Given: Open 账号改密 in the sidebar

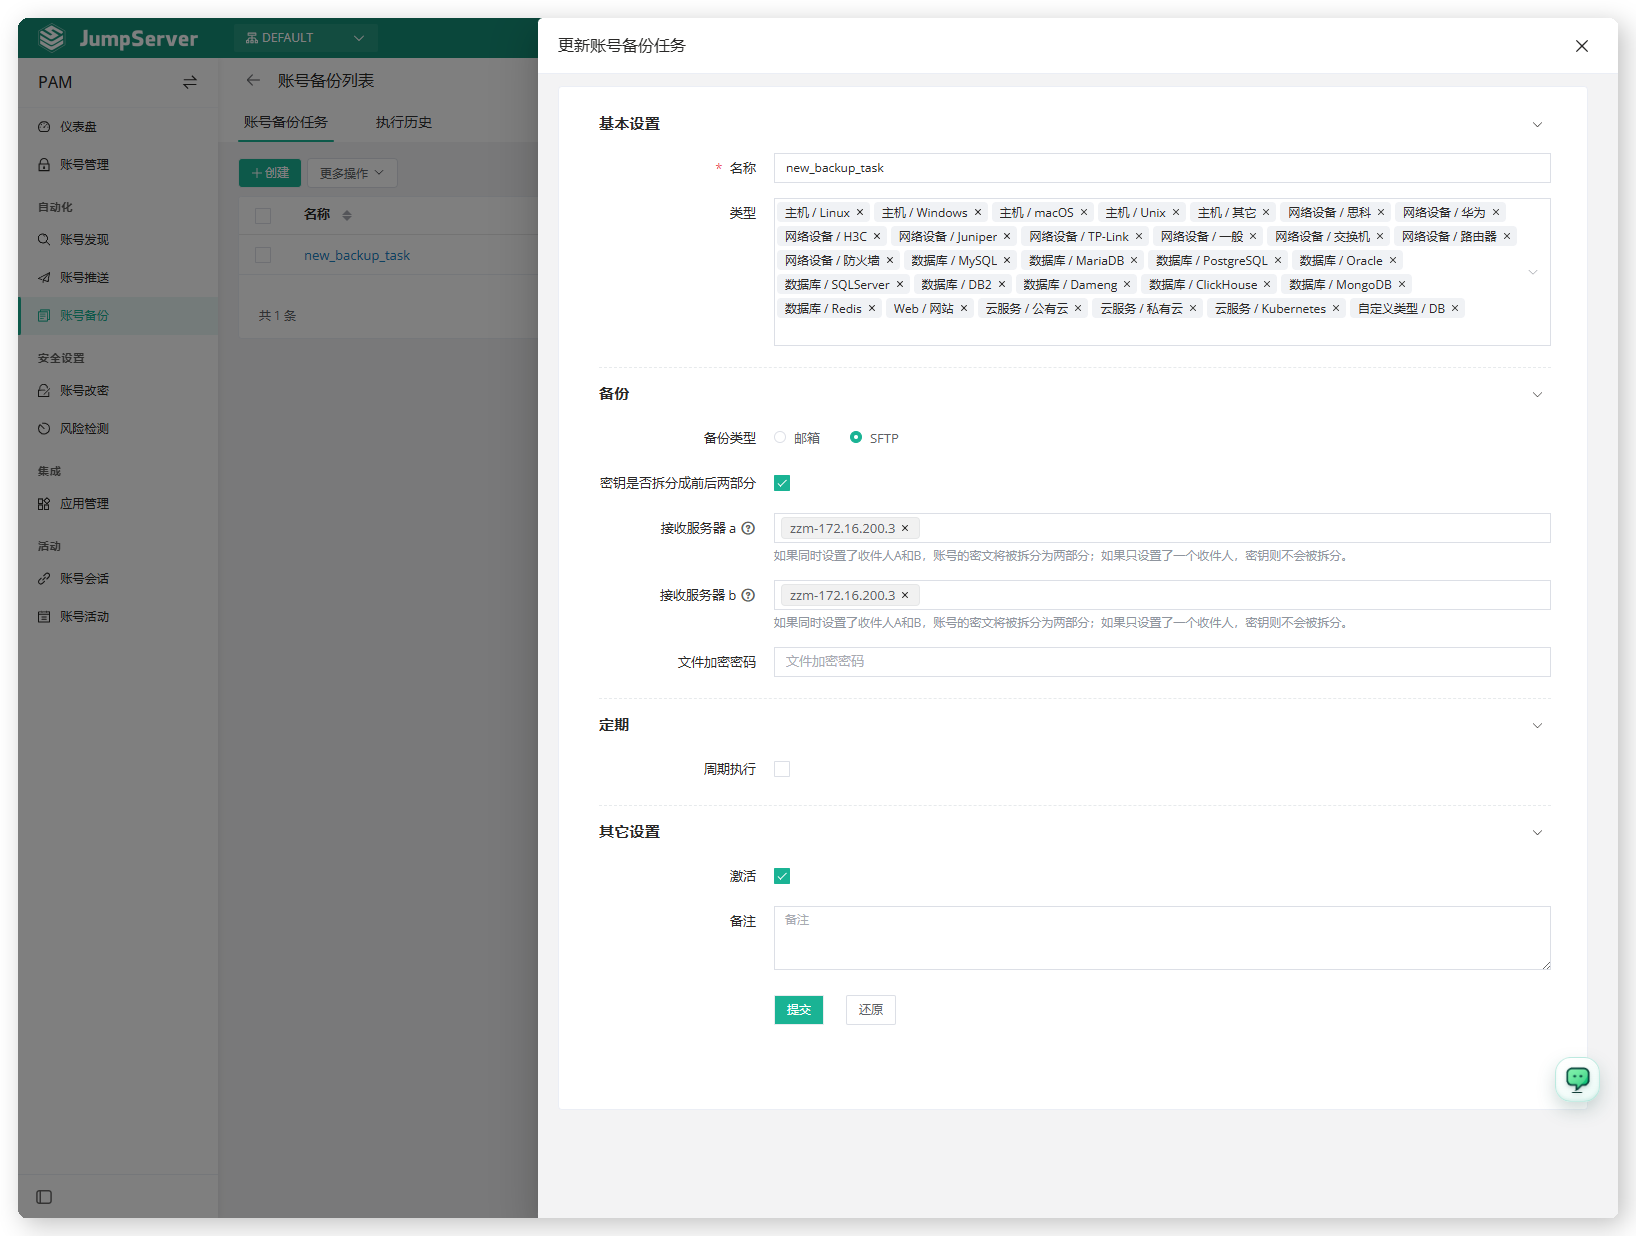Looking at the screenshot, I should [84, 390].
